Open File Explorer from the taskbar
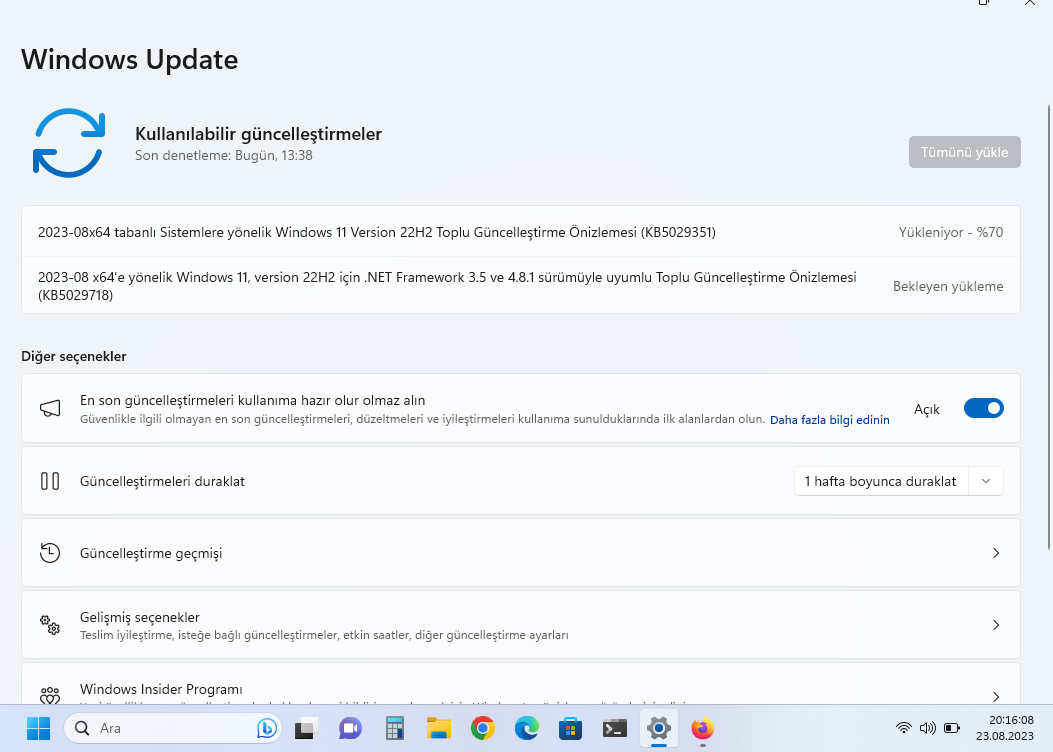1053x752 pixels. click(439, 728)
